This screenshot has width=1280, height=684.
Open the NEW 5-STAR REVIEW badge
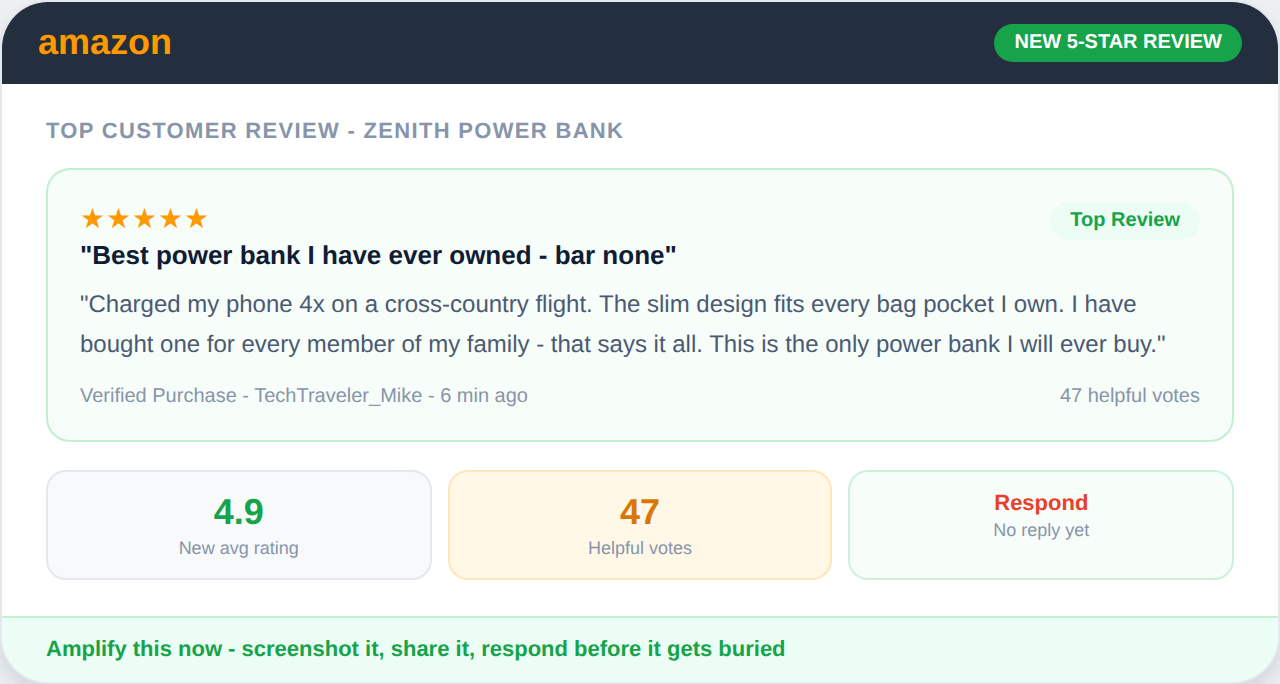pos(1117,42)
